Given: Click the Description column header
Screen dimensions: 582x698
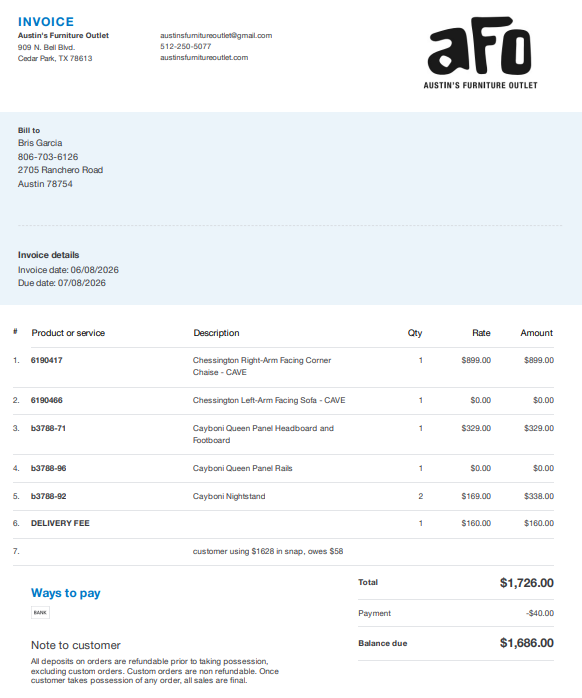Looking at the screenshot, I should point(216,333).
